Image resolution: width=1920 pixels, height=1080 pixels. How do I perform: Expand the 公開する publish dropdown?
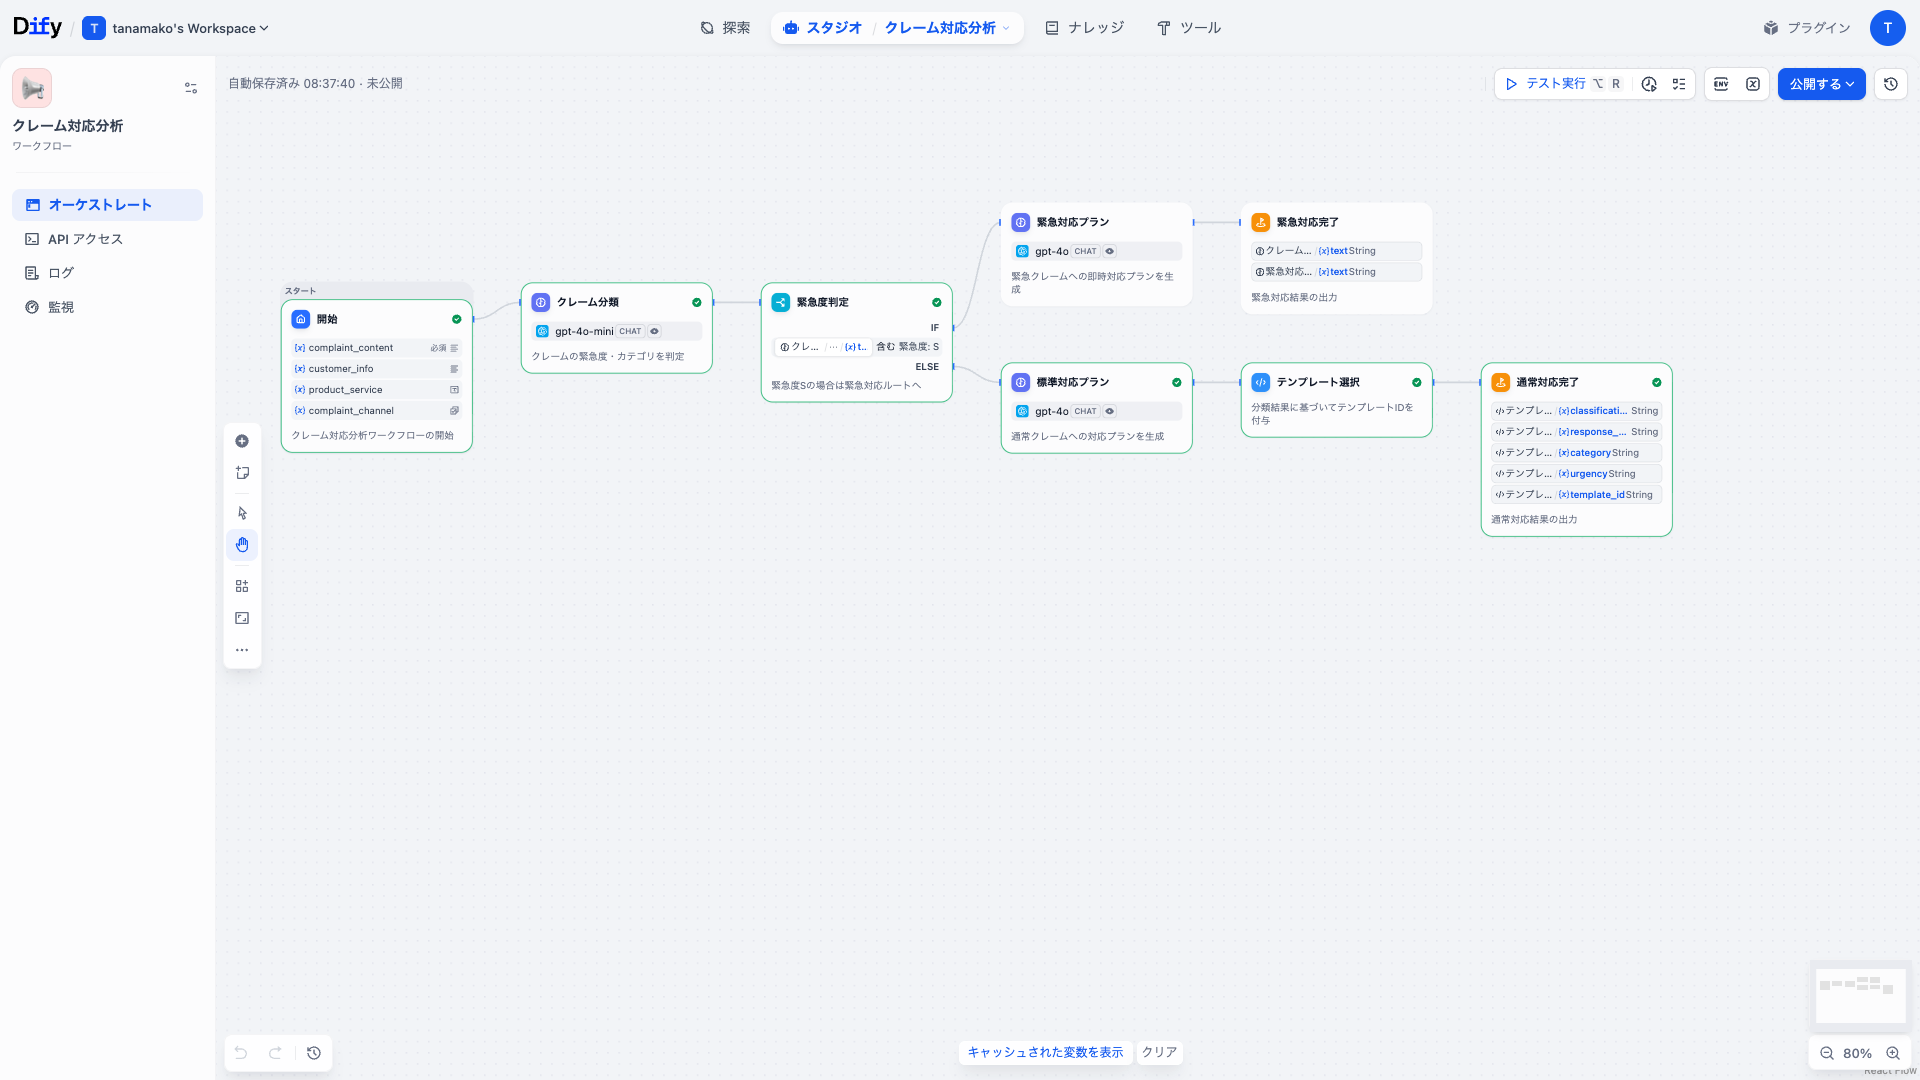tap(1821, 84)
